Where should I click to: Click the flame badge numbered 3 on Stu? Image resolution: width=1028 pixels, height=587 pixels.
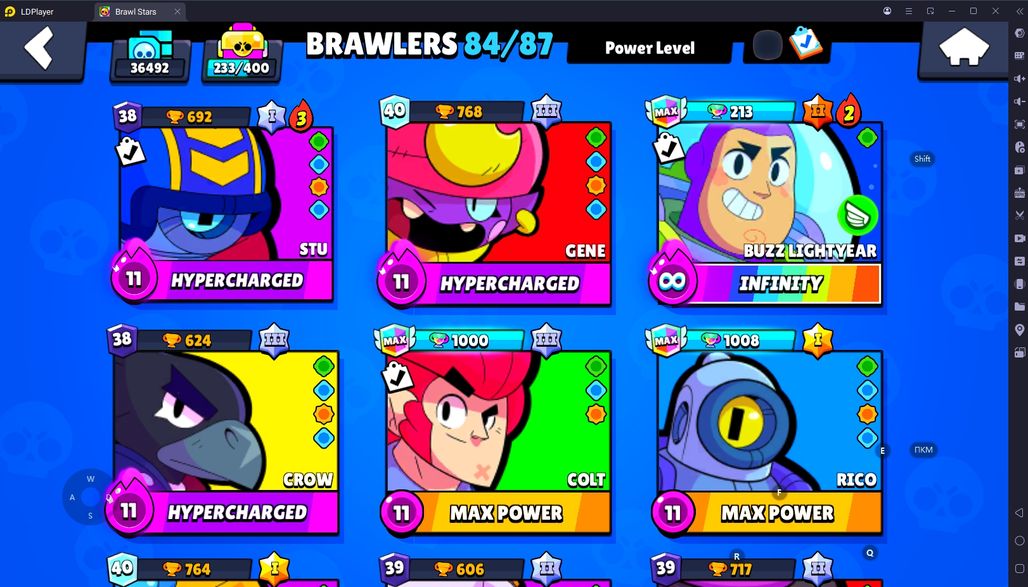tap(302, 117)
